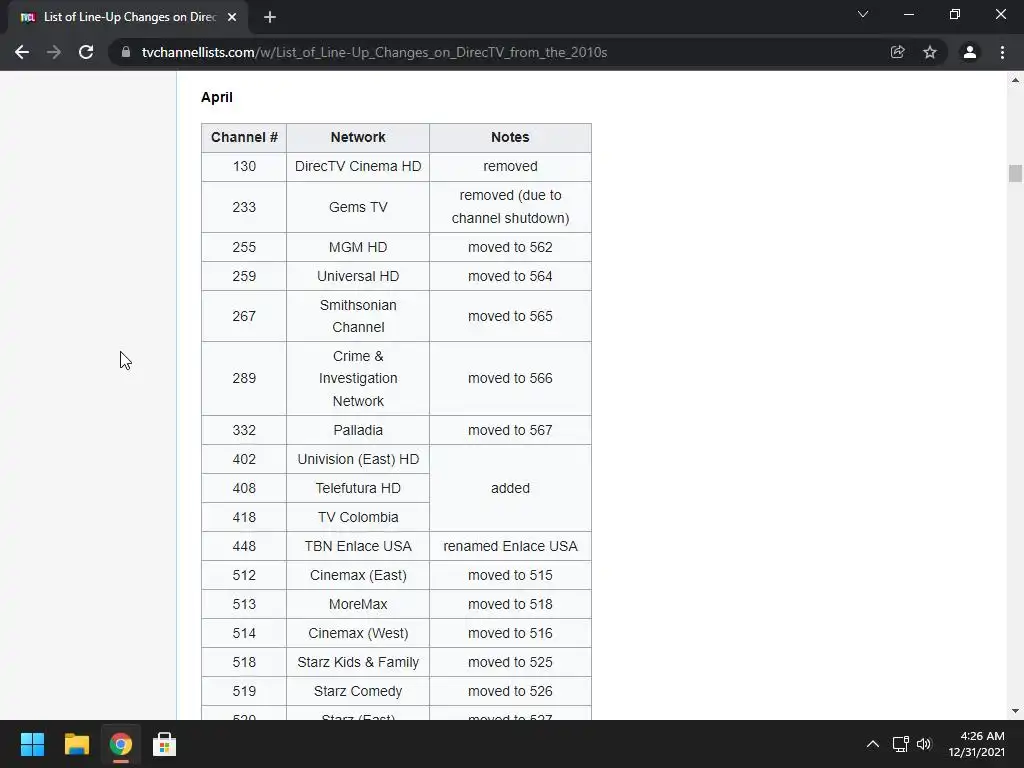Open the Chrome profile icon
This screenshot has height=768, width=1024.
coord(970,52)
